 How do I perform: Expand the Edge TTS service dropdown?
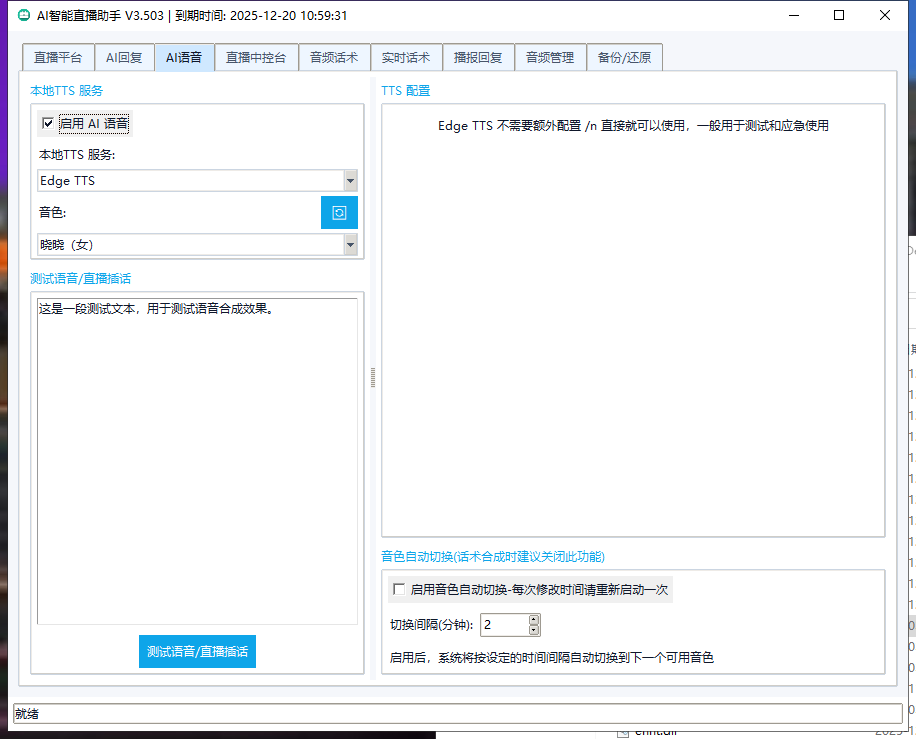click(x=350, y=181)
